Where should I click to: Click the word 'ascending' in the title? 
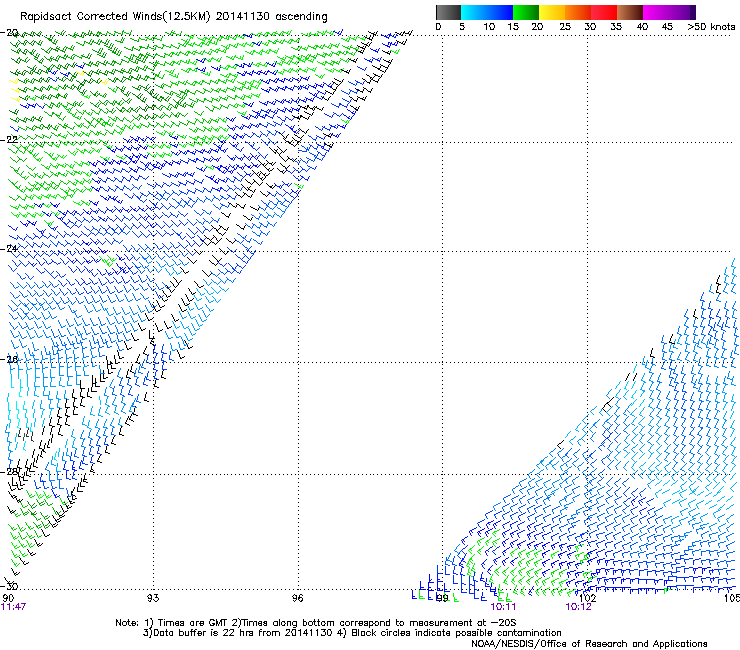[x=301, y=17]
